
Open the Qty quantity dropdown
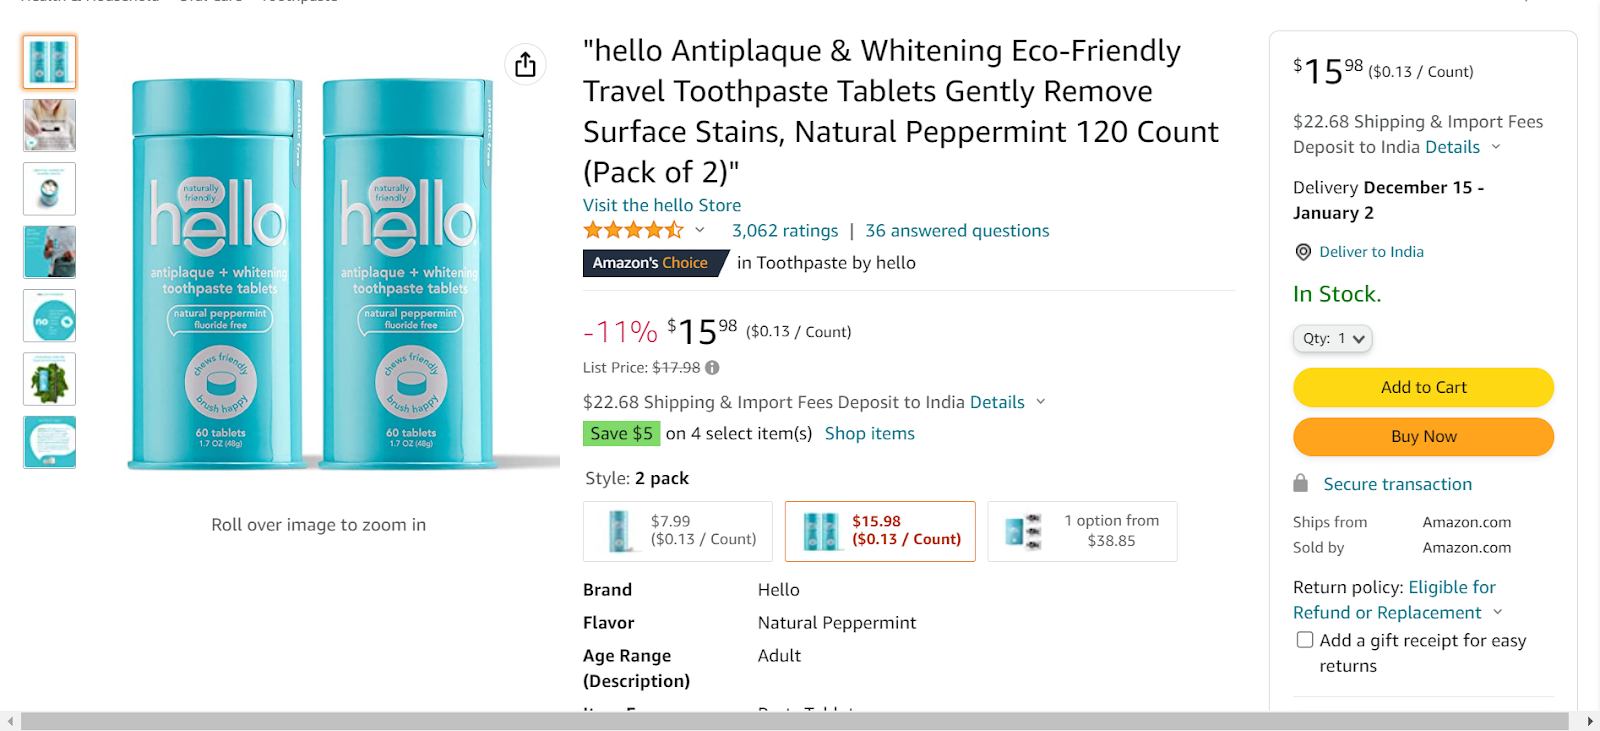(1332, 339)
